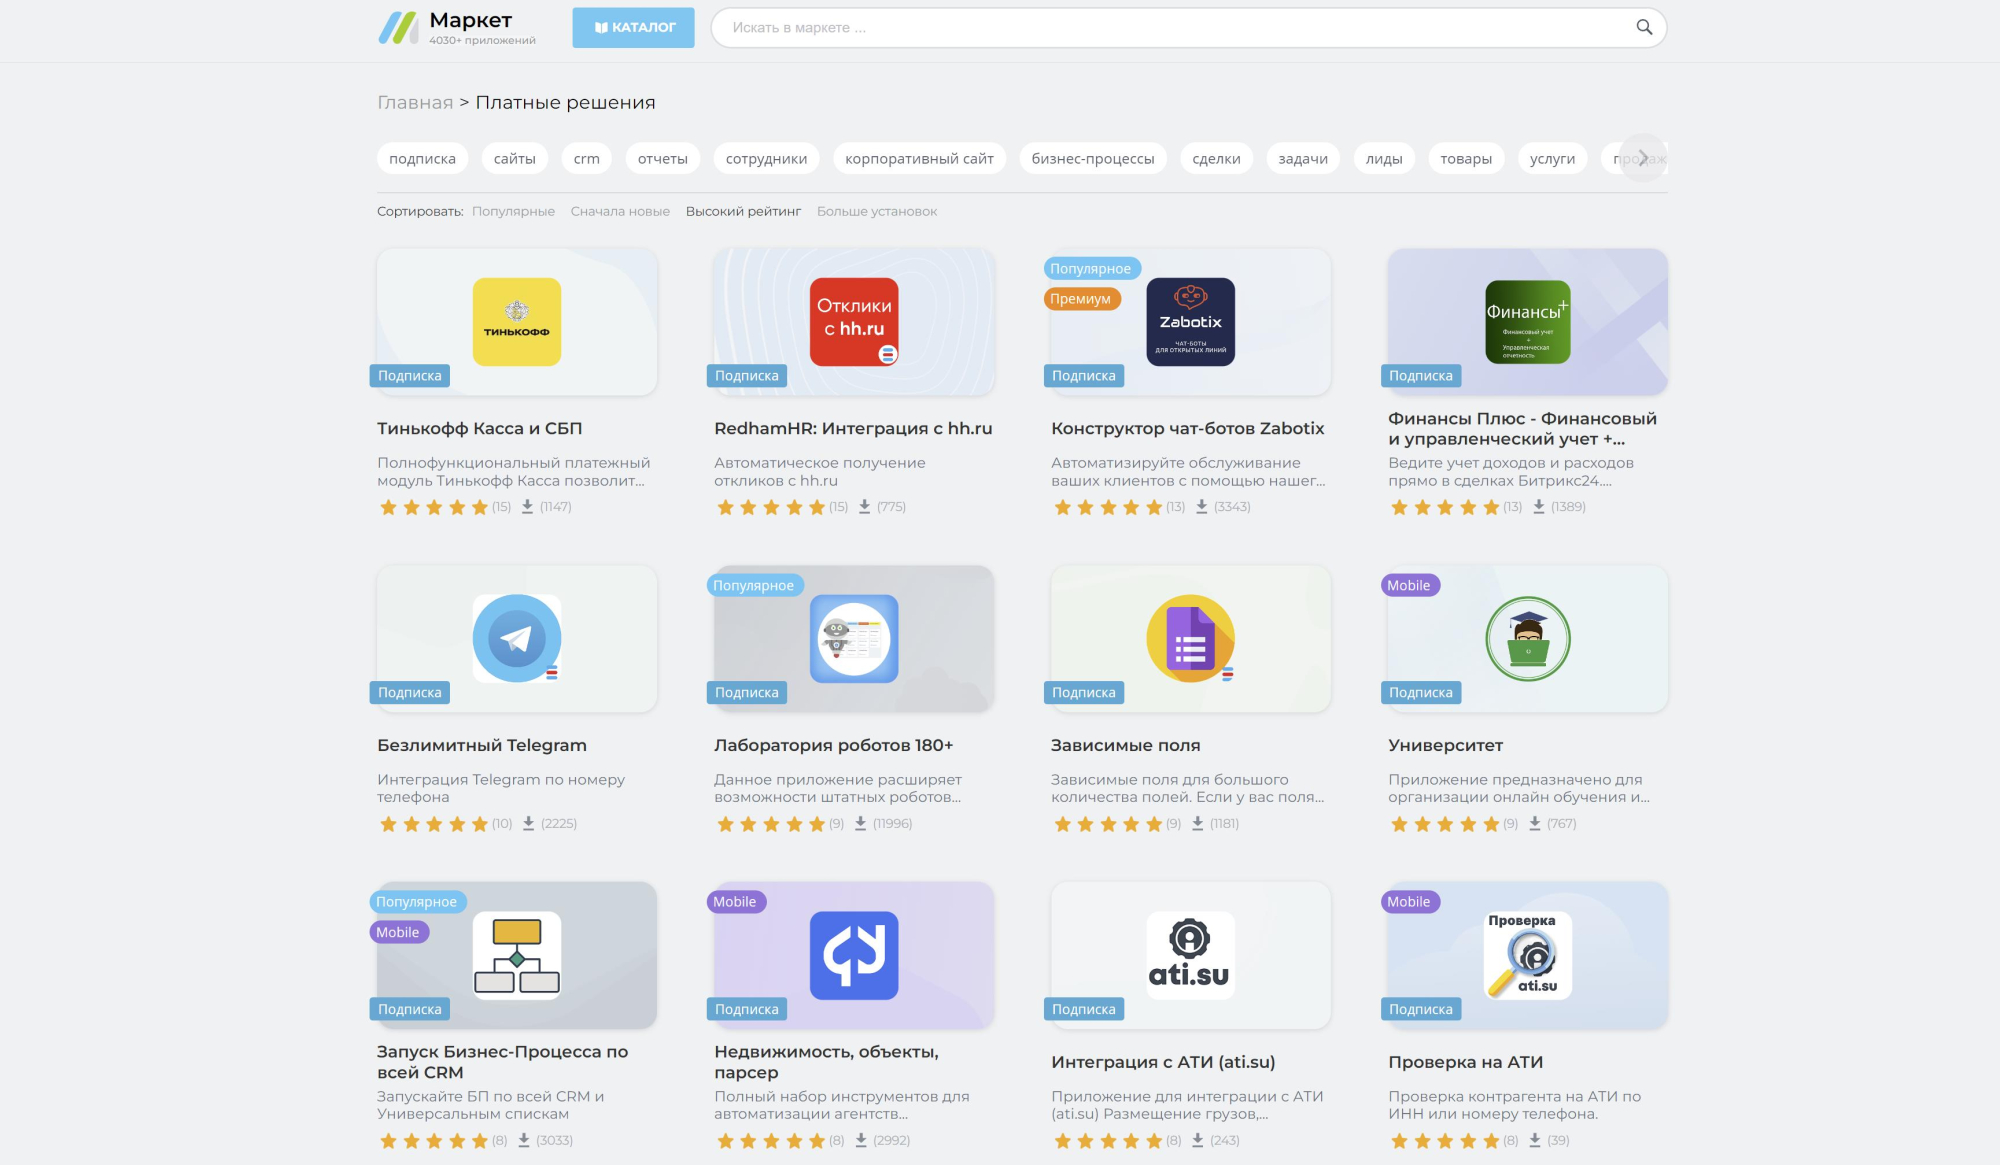The image size is (2000, 1165).
Task: Open Безлимитный Telegram title
Action: coord(482,746)
